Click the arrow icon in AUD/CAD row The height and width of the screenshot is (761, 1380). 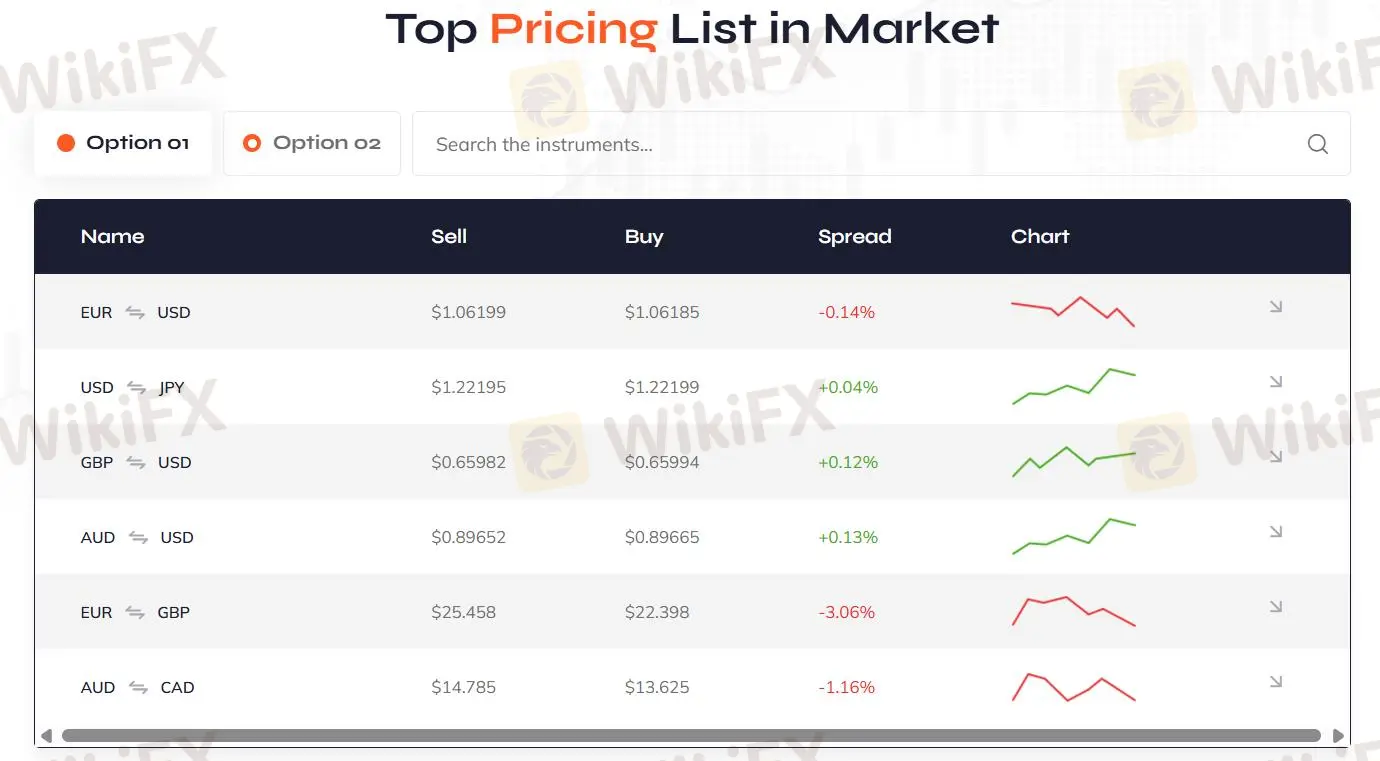(1276, 682)
